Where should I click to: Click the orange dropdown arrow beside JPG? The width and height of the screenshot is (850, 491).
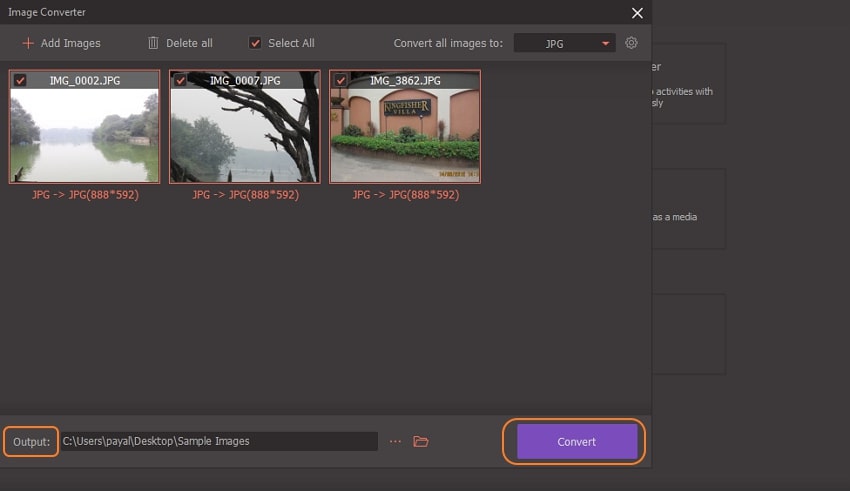[x=605, y=44]
